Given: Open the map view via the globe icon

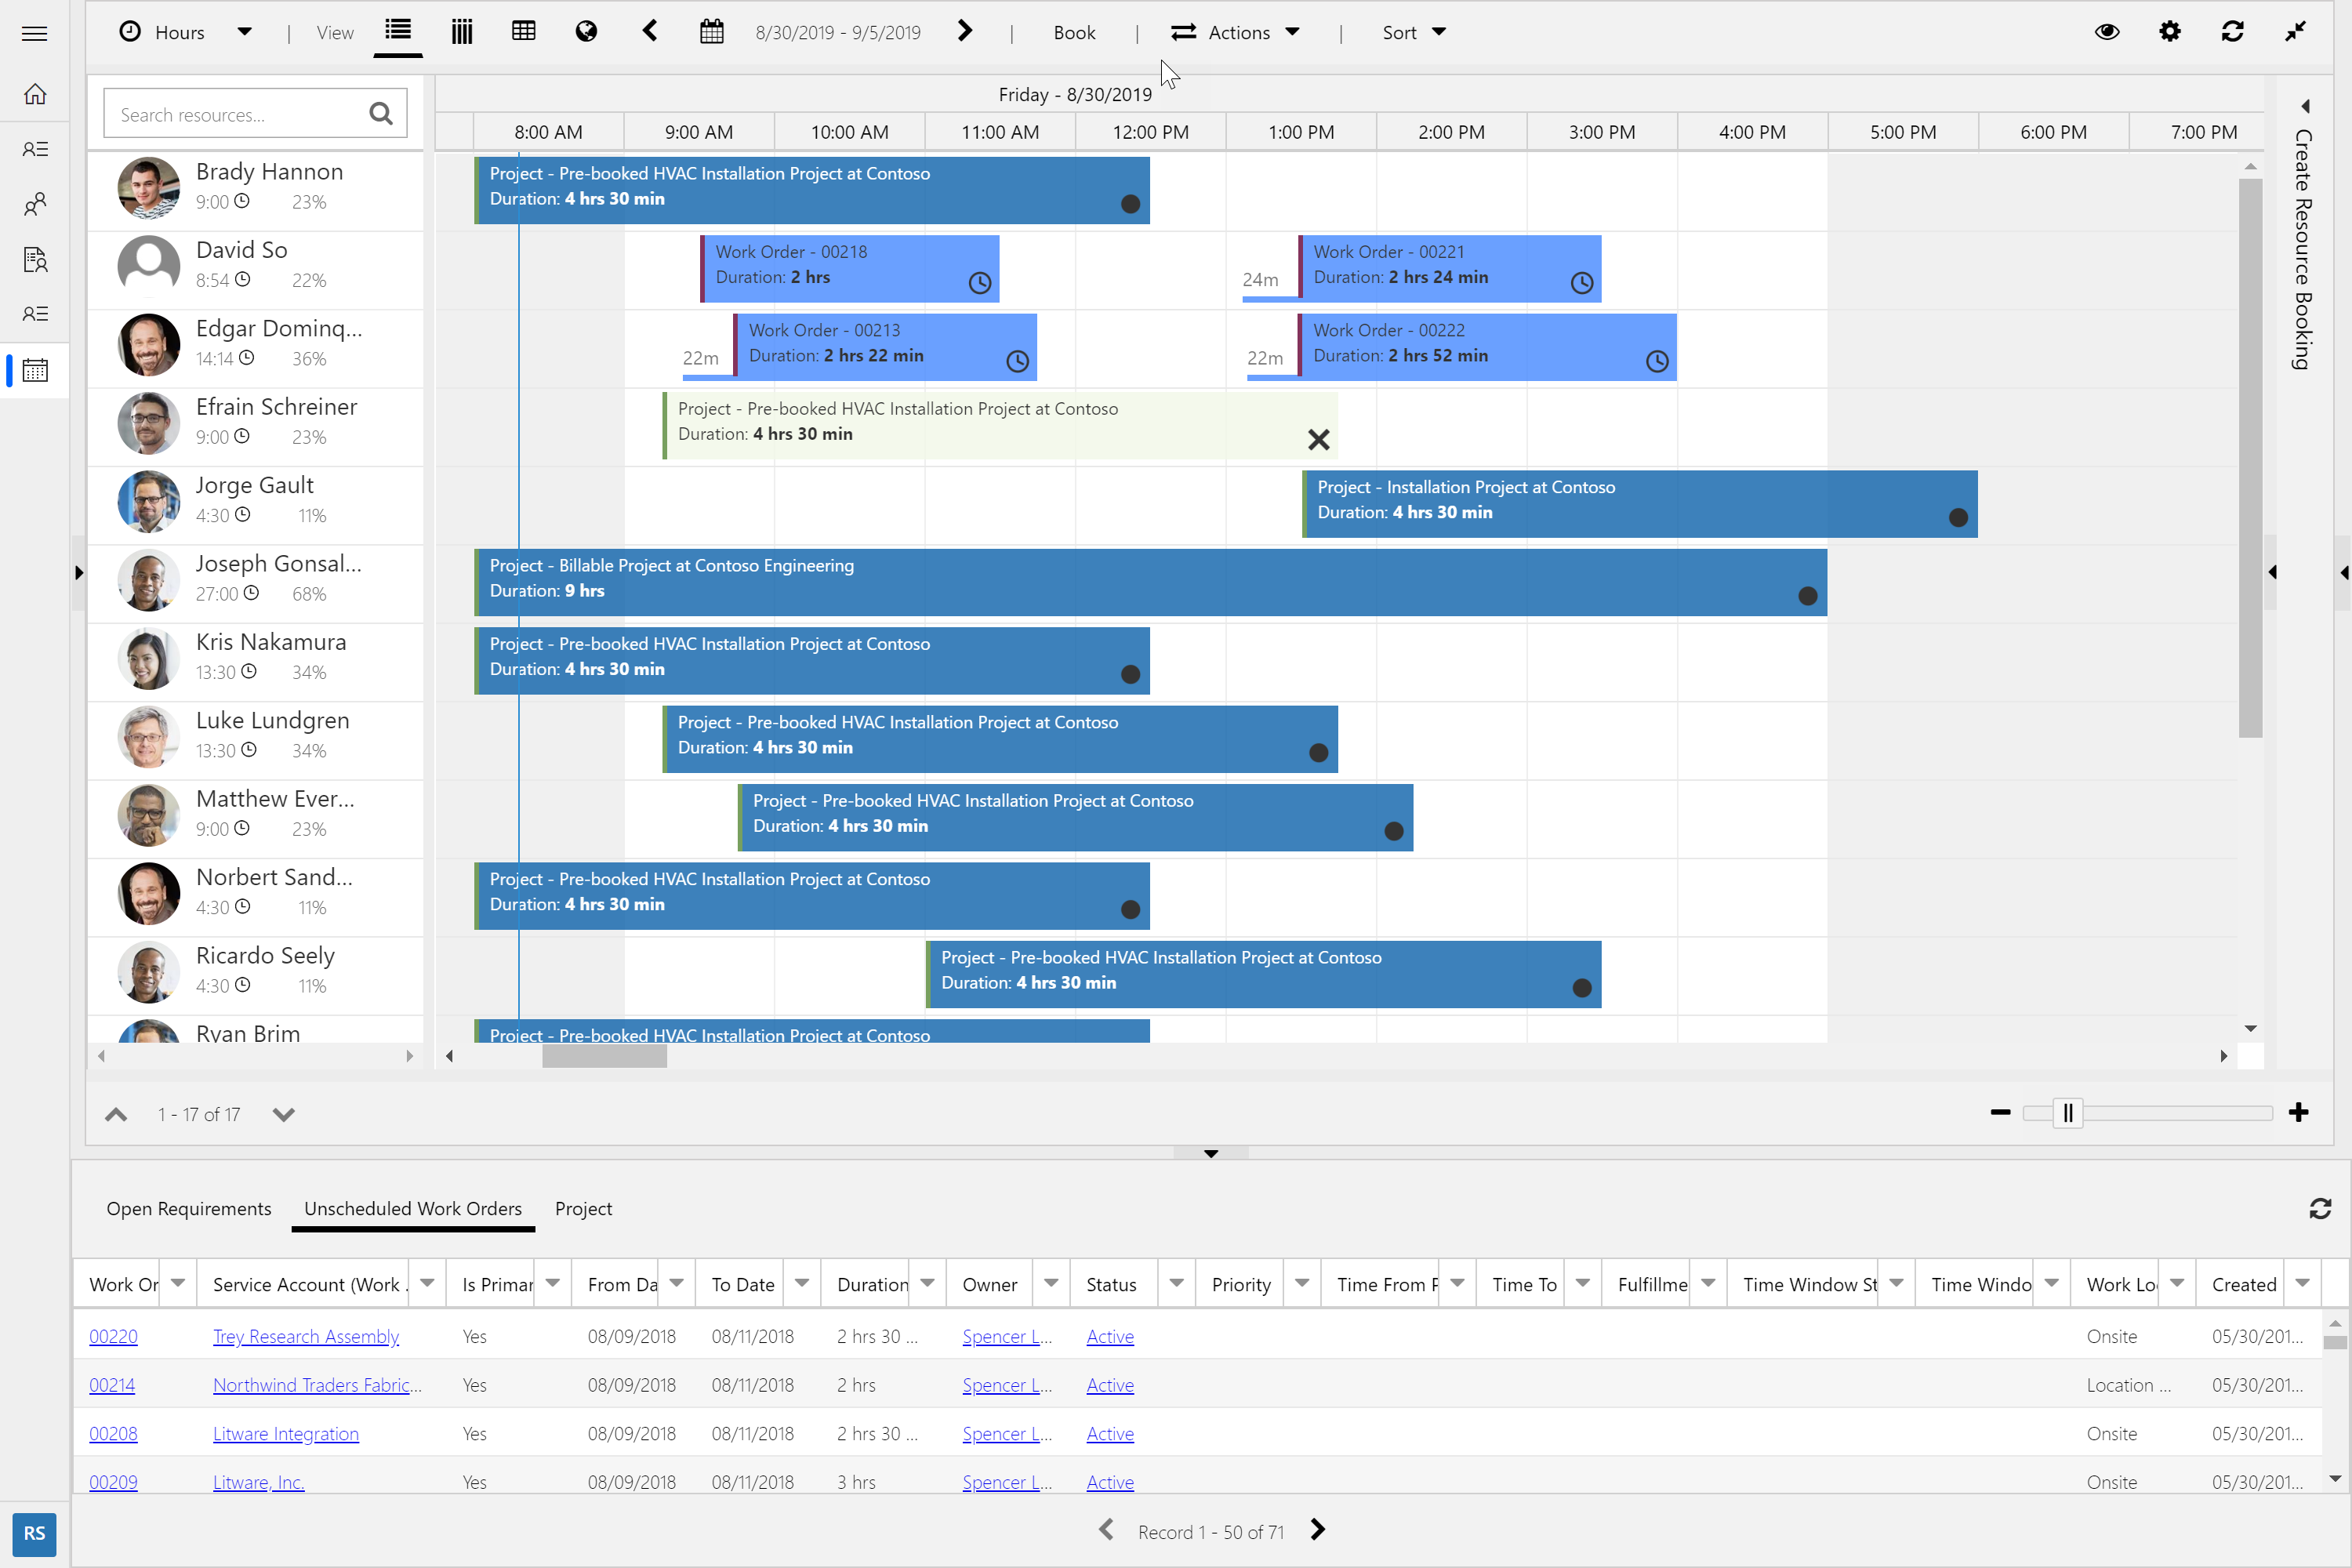Looking at the screenshot, I should pyautogui.click(x=586, y=32).
